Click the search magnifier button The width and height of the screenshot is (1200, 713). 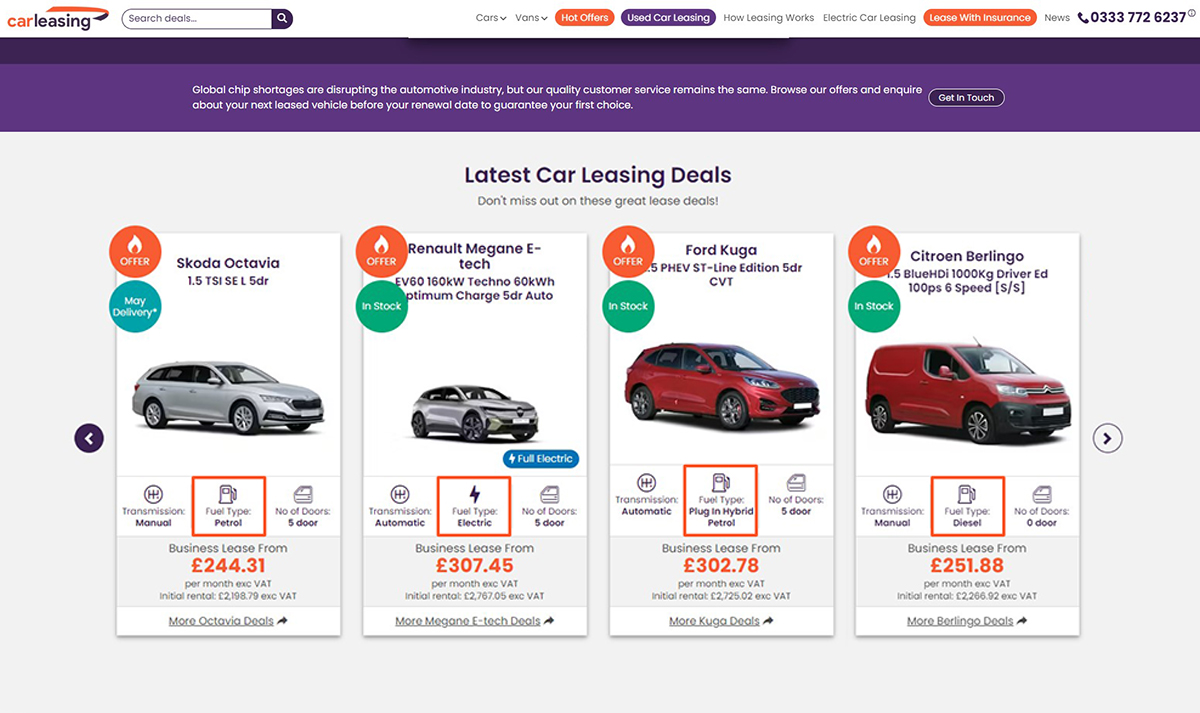point(282,18)
